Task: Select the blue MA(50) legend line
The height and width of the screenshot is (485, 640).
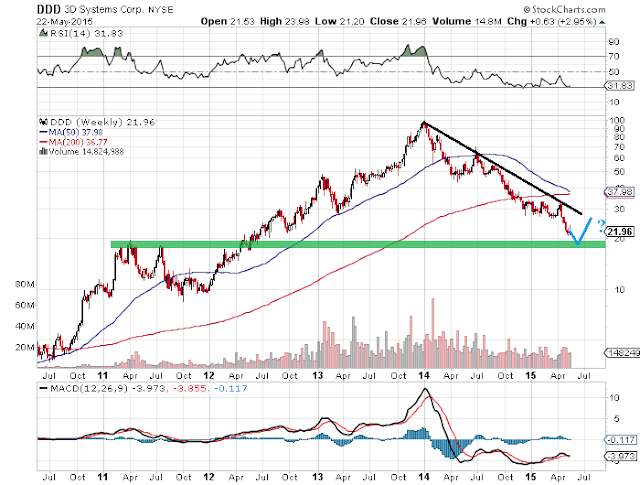Action: pyautogui.click(x=44, y=132)
